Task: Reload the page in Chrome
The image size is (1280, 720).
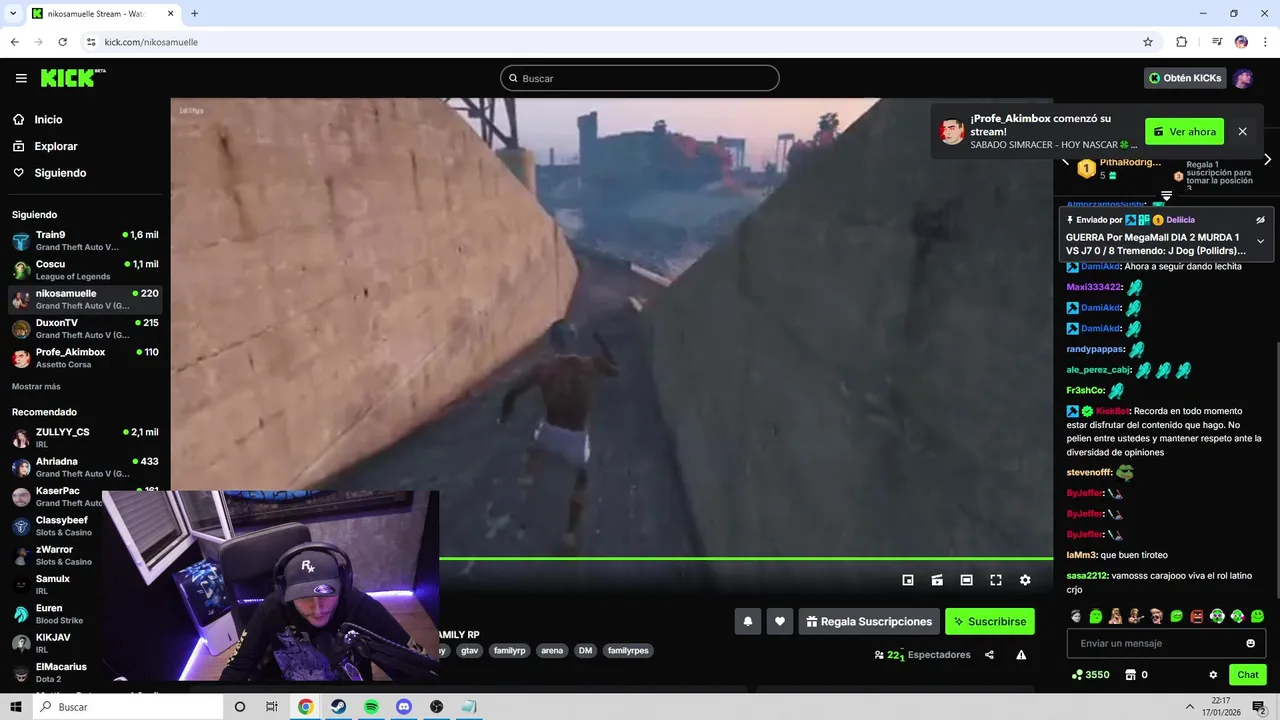Action: (x=62, y=42)
